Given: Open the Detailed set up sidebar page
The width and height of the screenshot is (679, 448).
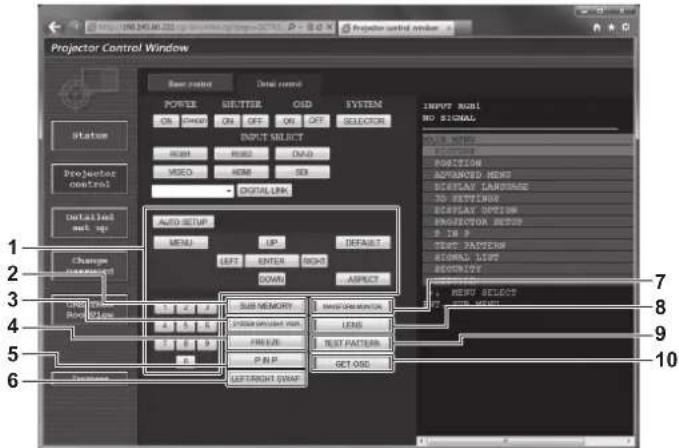Looking at the screenshot, I should pos(90,222).
